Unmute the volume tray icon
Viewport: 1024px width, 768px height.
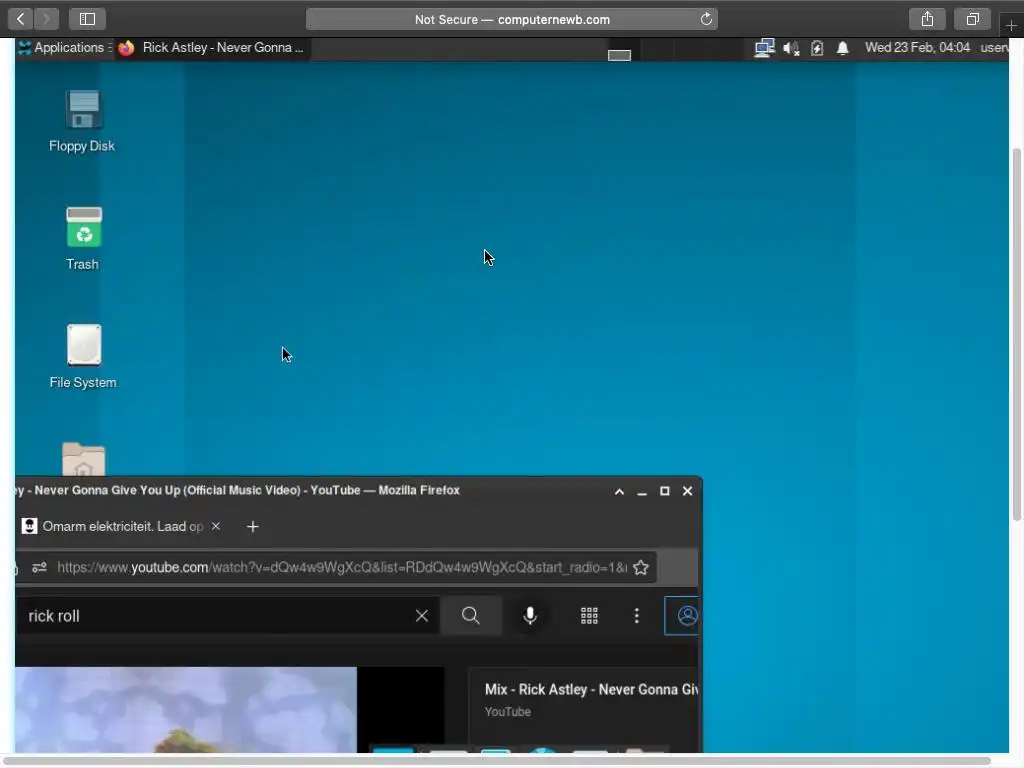[791, 48]
